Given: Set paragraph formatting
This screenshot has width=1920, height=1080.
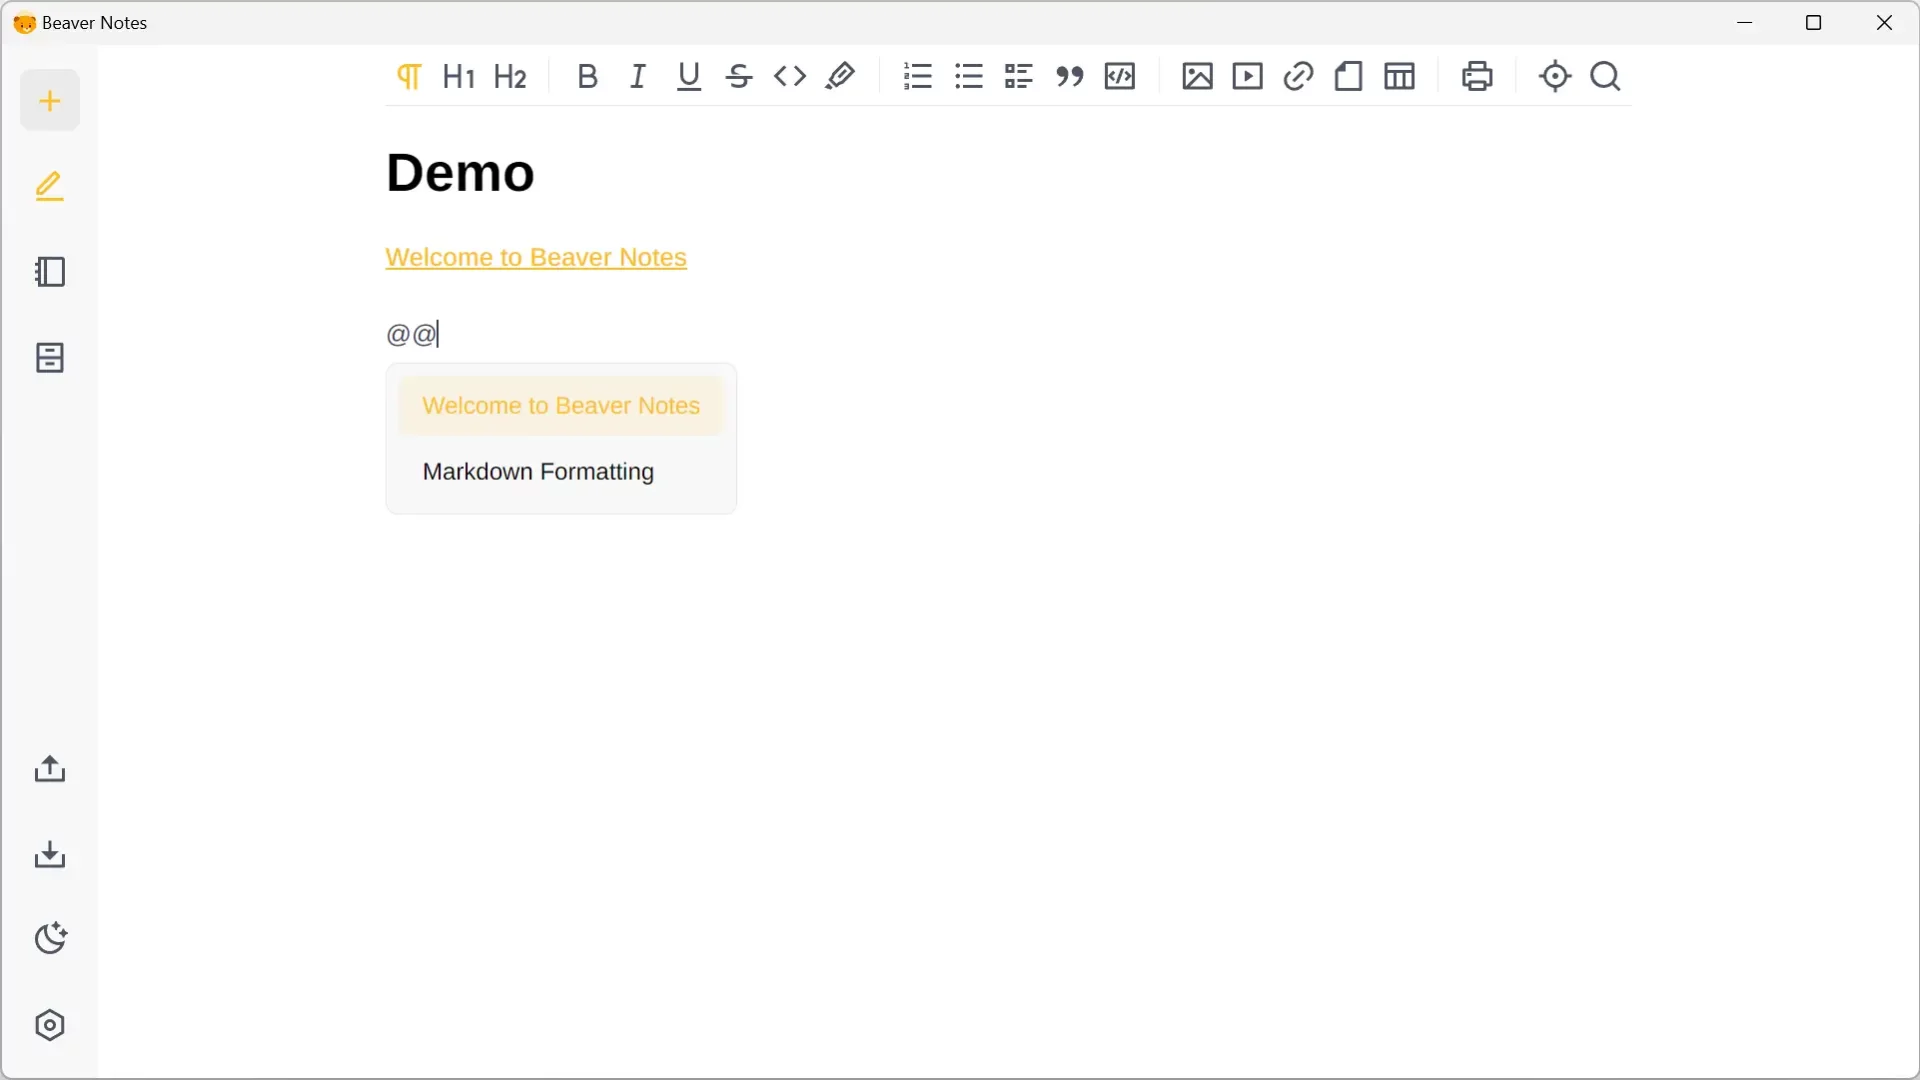Looking at the screenshot, I should pos(409,76).
